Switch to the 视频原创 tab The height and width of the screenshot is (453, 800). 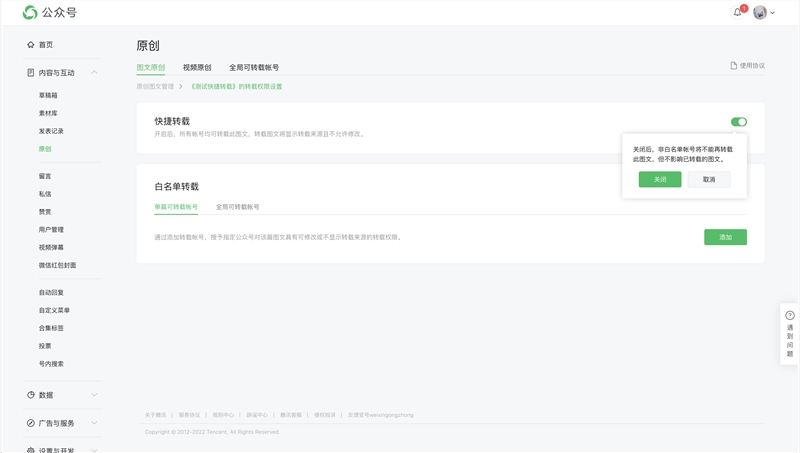[x=197, y=68]
